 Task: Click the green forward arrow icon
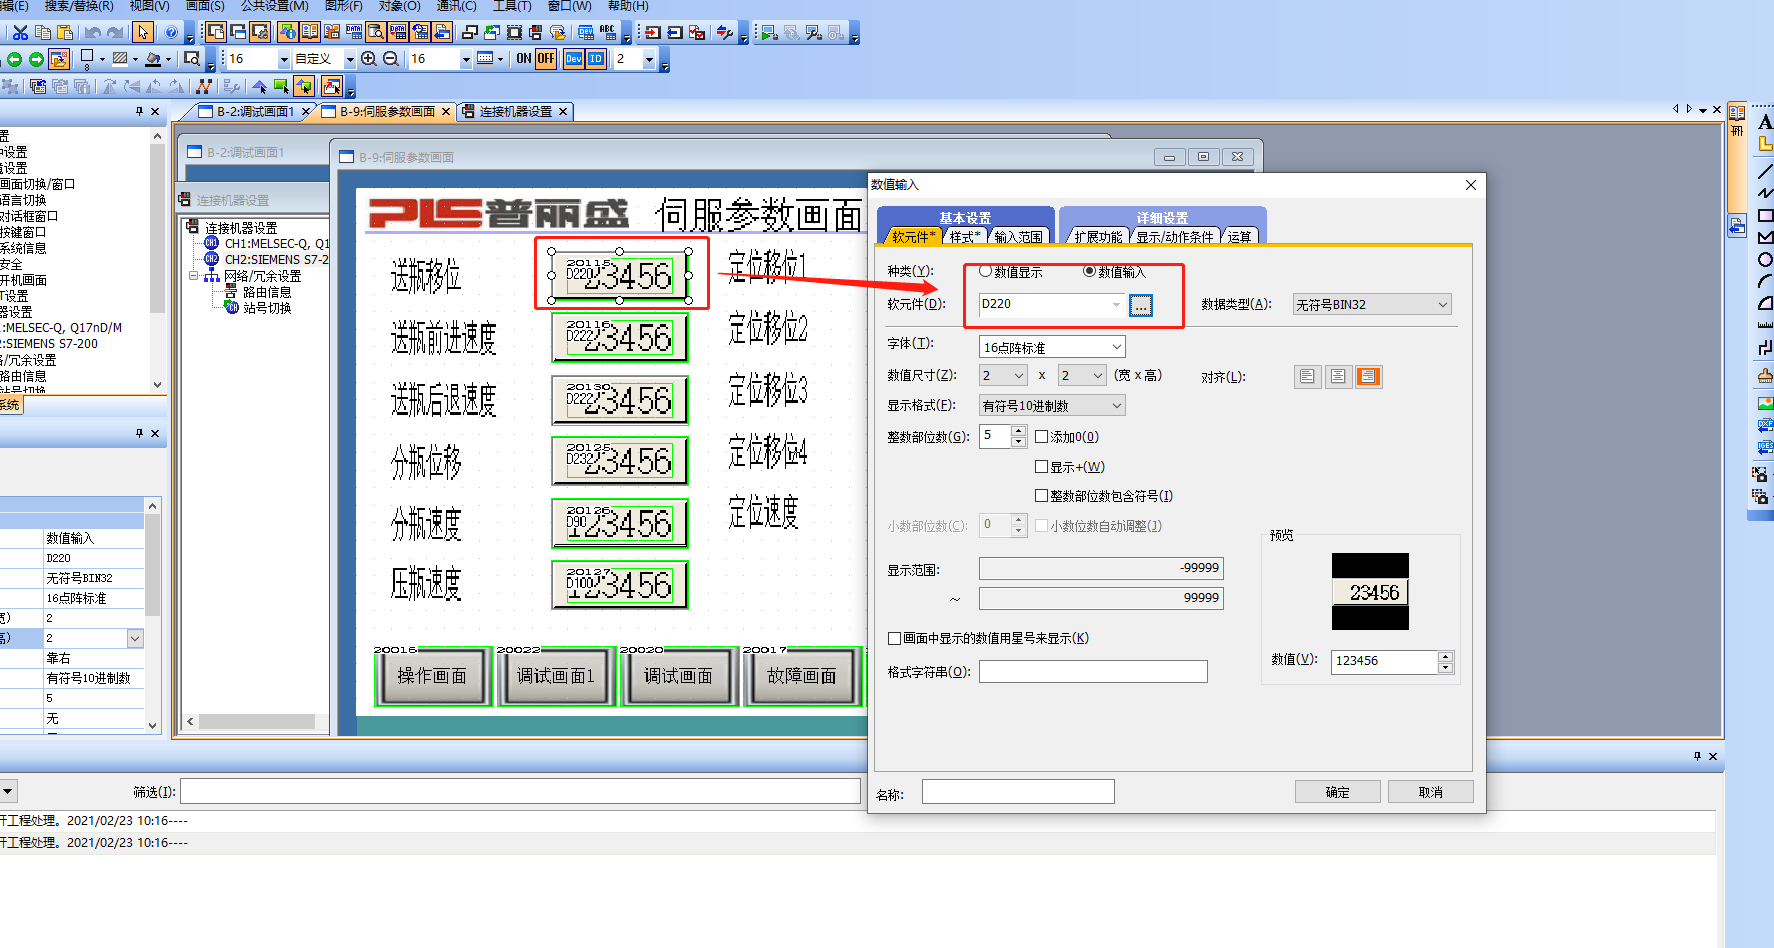(36, 59)
